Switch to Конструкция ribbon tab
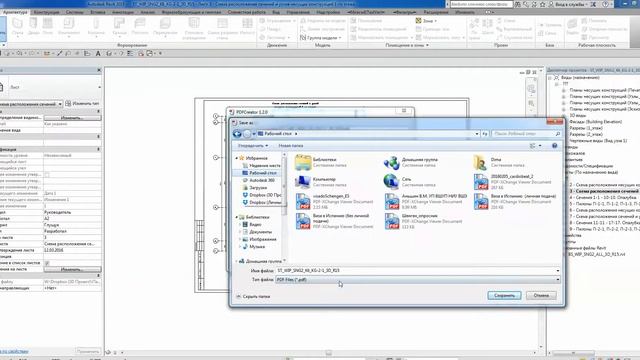Screen dimensions: 640x360 46,12
